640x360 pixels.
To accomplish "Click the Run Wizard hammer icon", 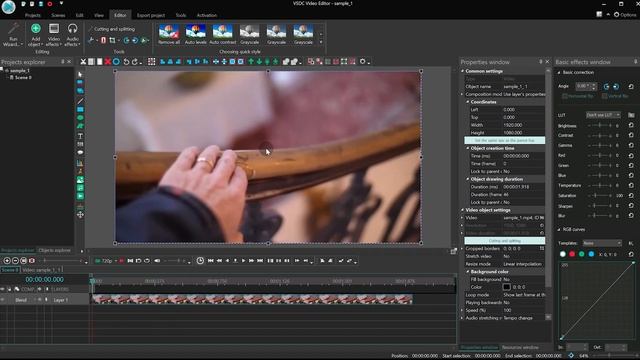I will [13, 29].
